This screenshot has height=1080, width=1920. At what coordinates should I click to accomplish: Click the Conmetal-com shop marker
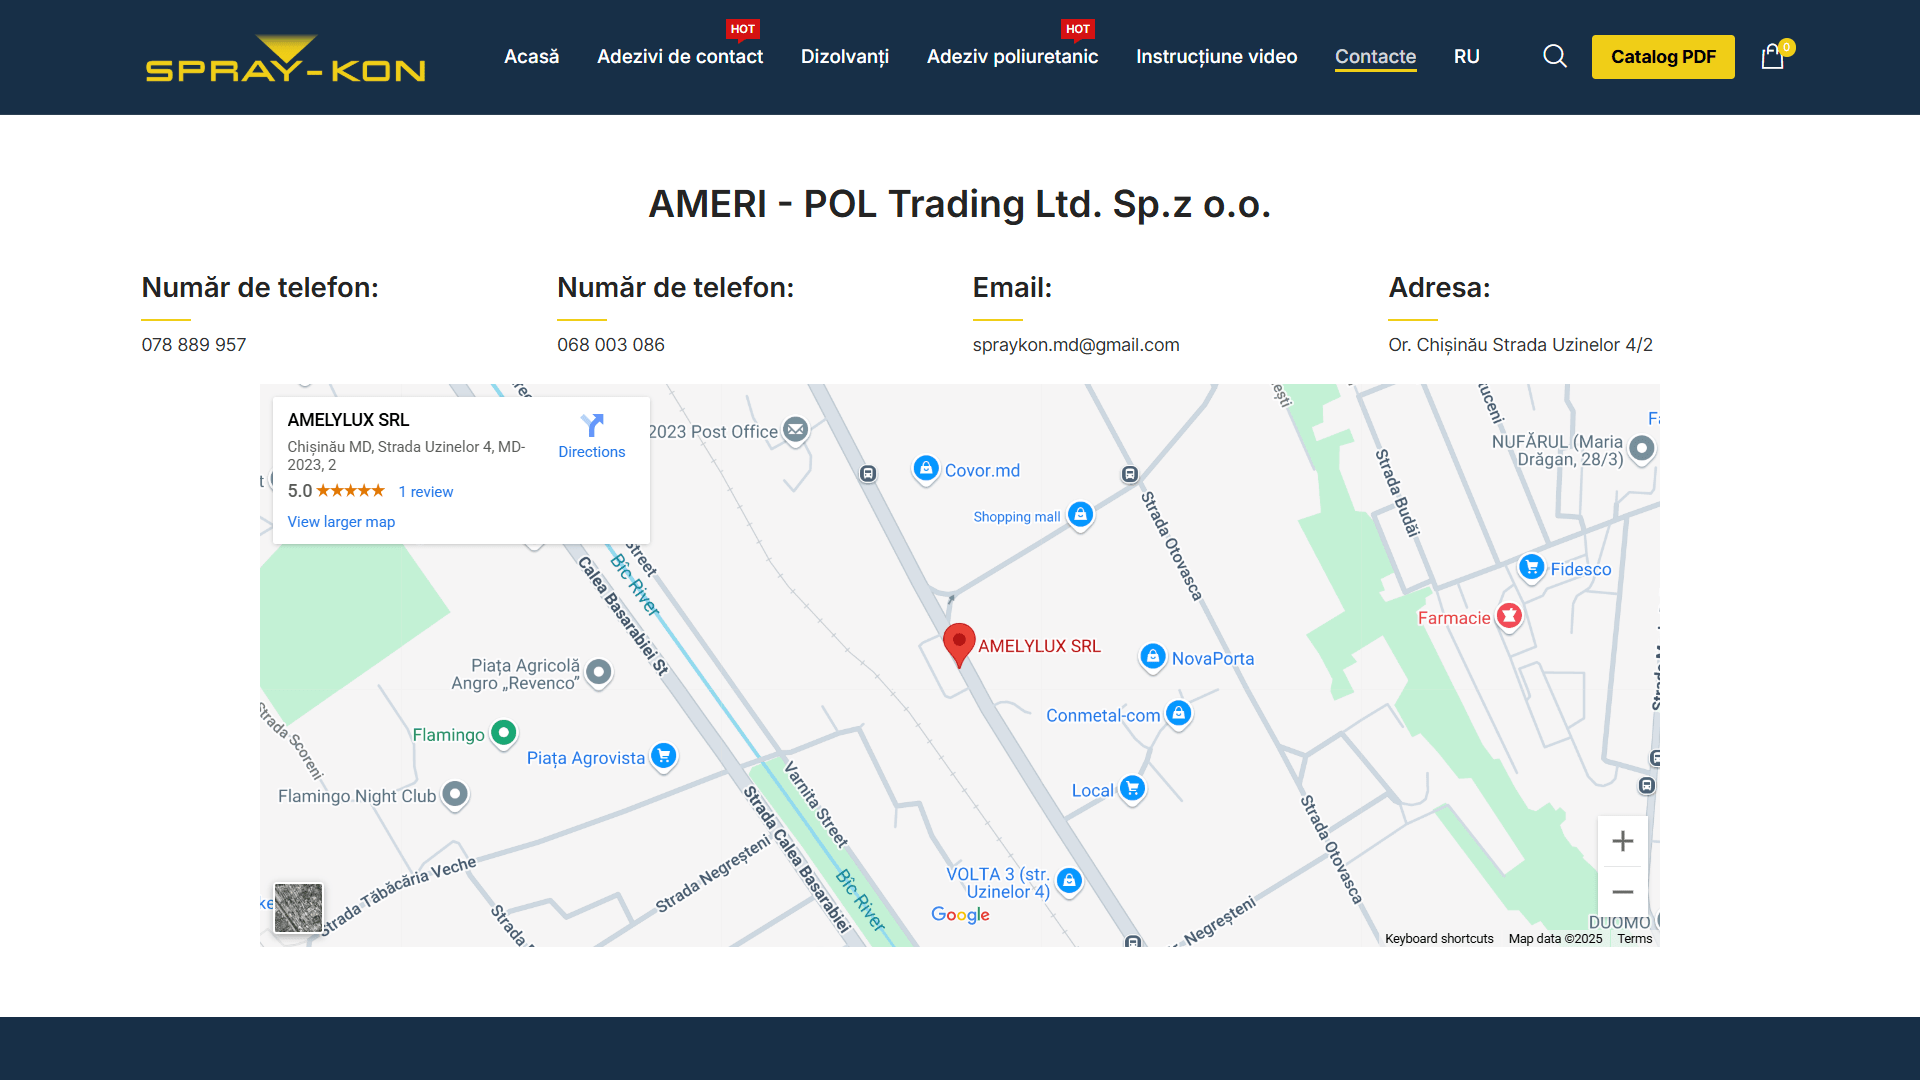tap(1179, 714)
